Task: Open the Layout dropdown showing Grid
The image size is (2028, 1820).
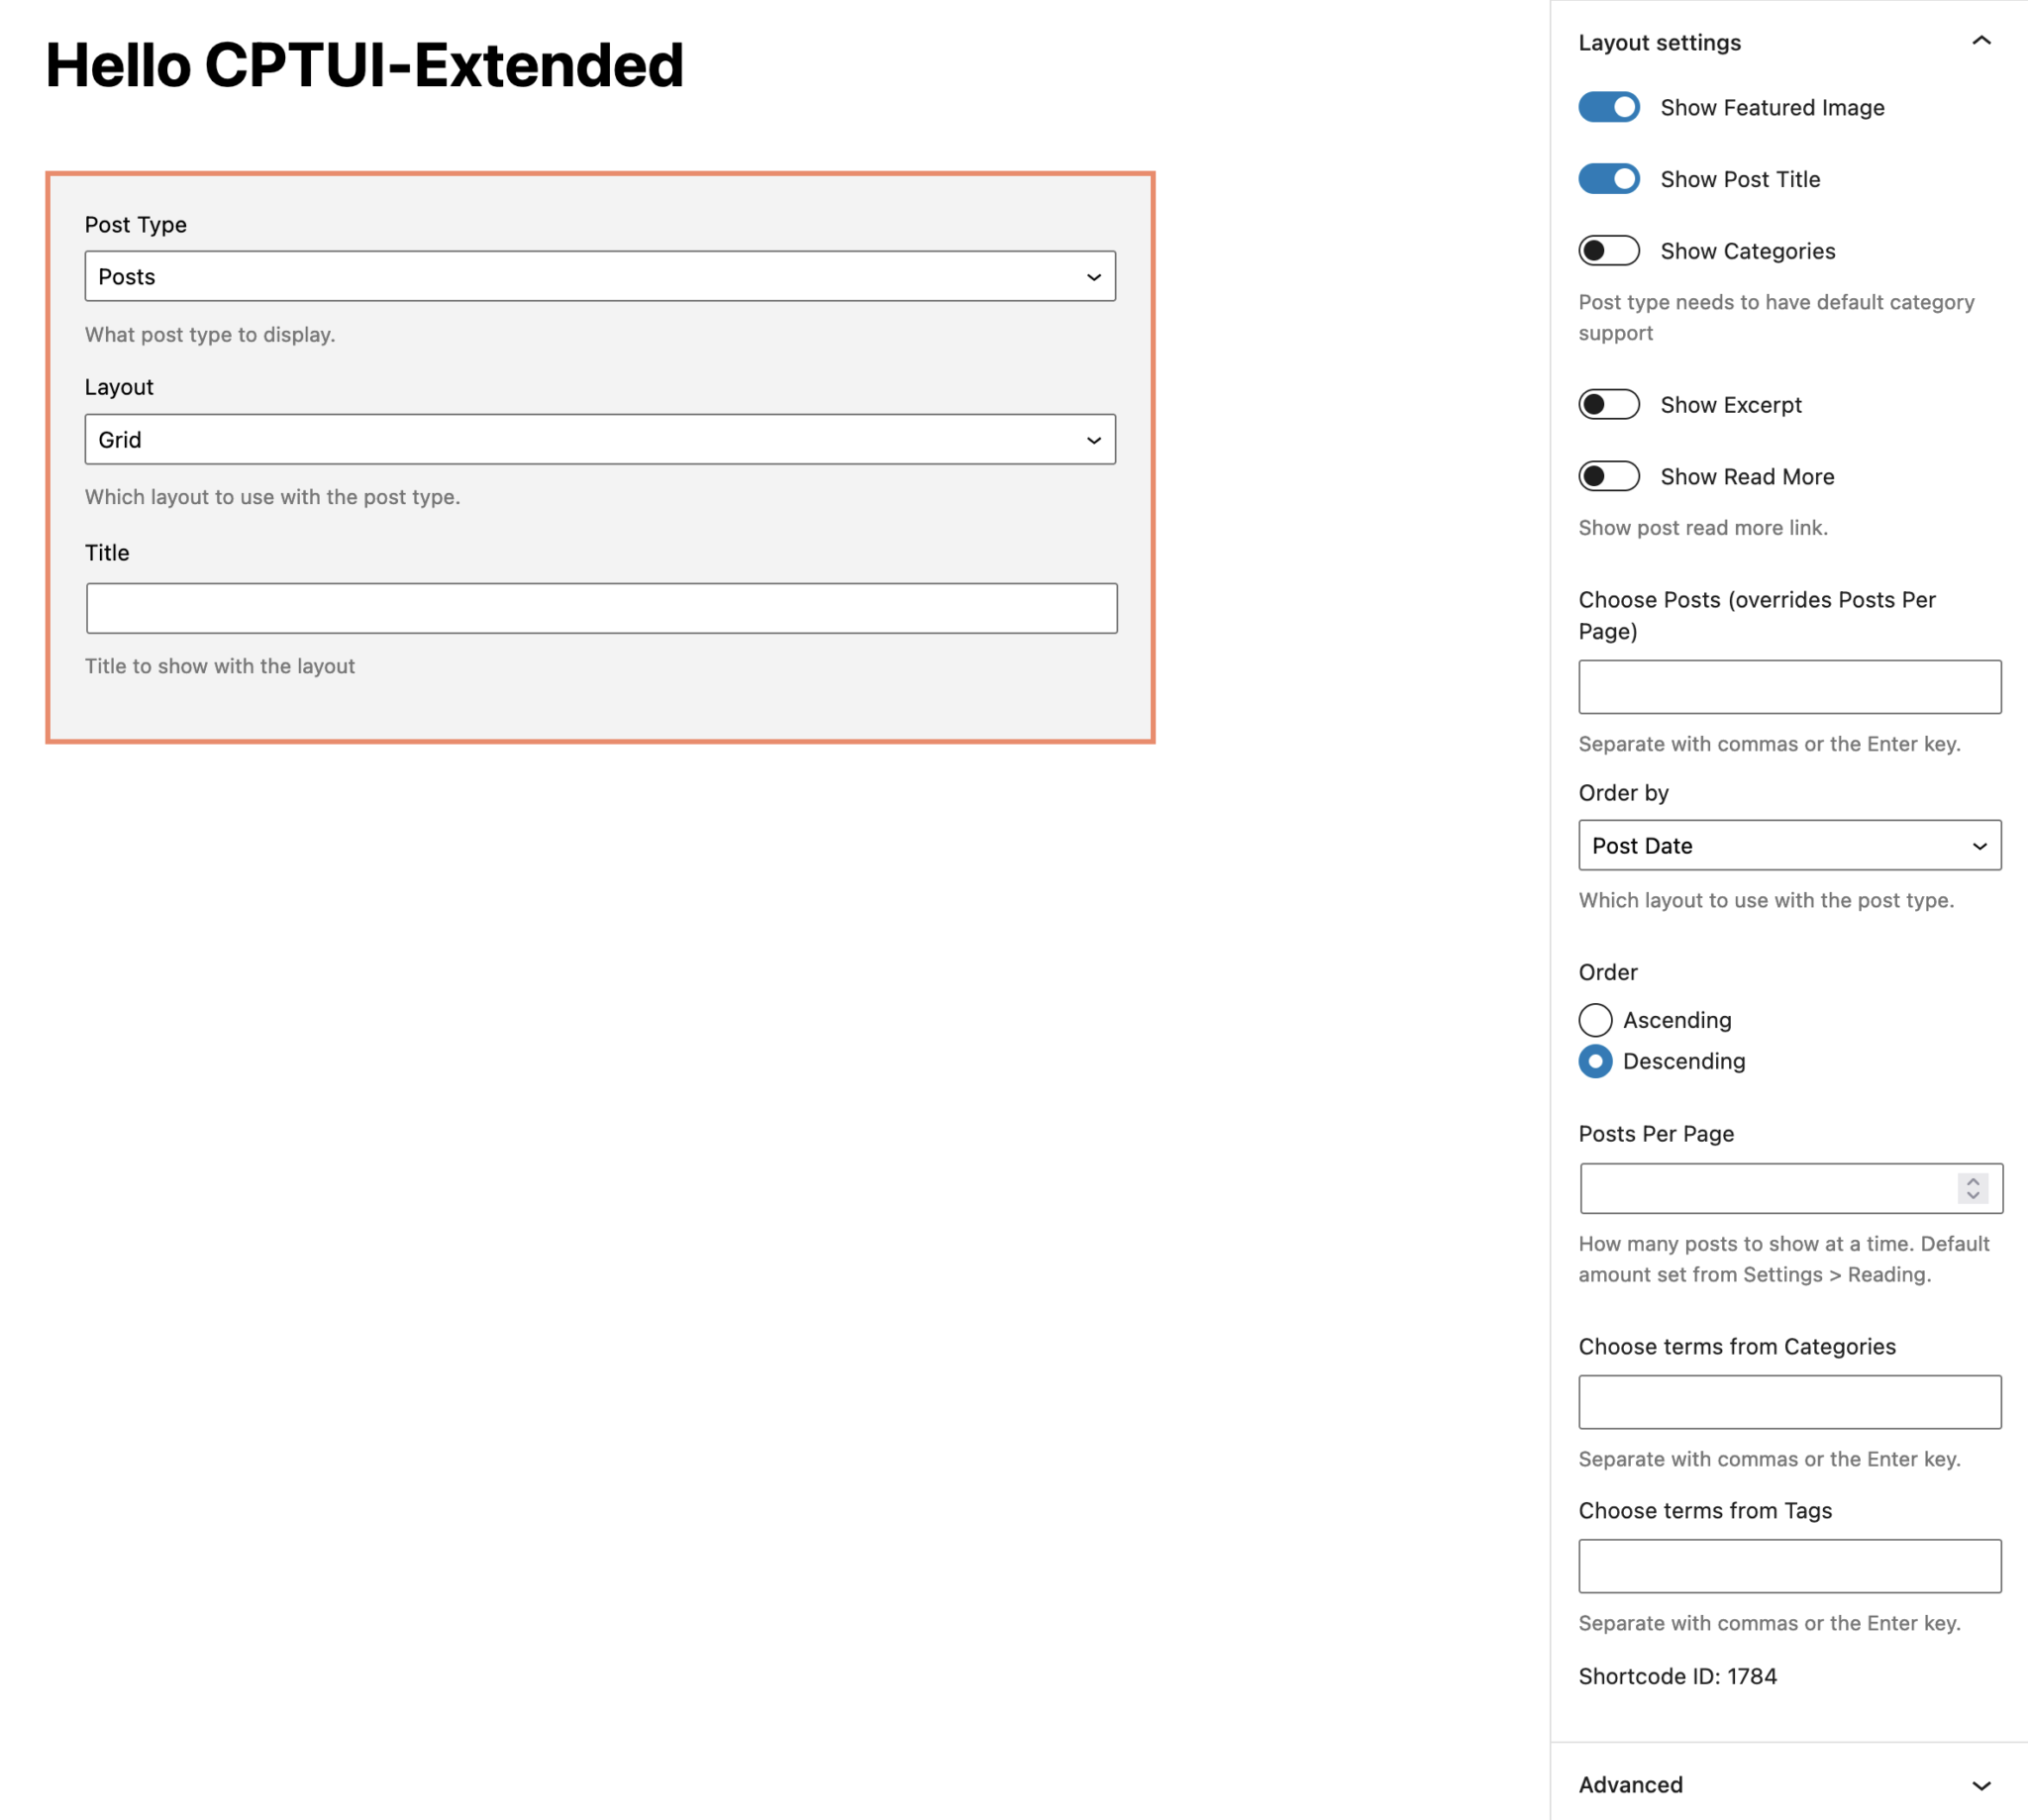Action: coord(600,440)
